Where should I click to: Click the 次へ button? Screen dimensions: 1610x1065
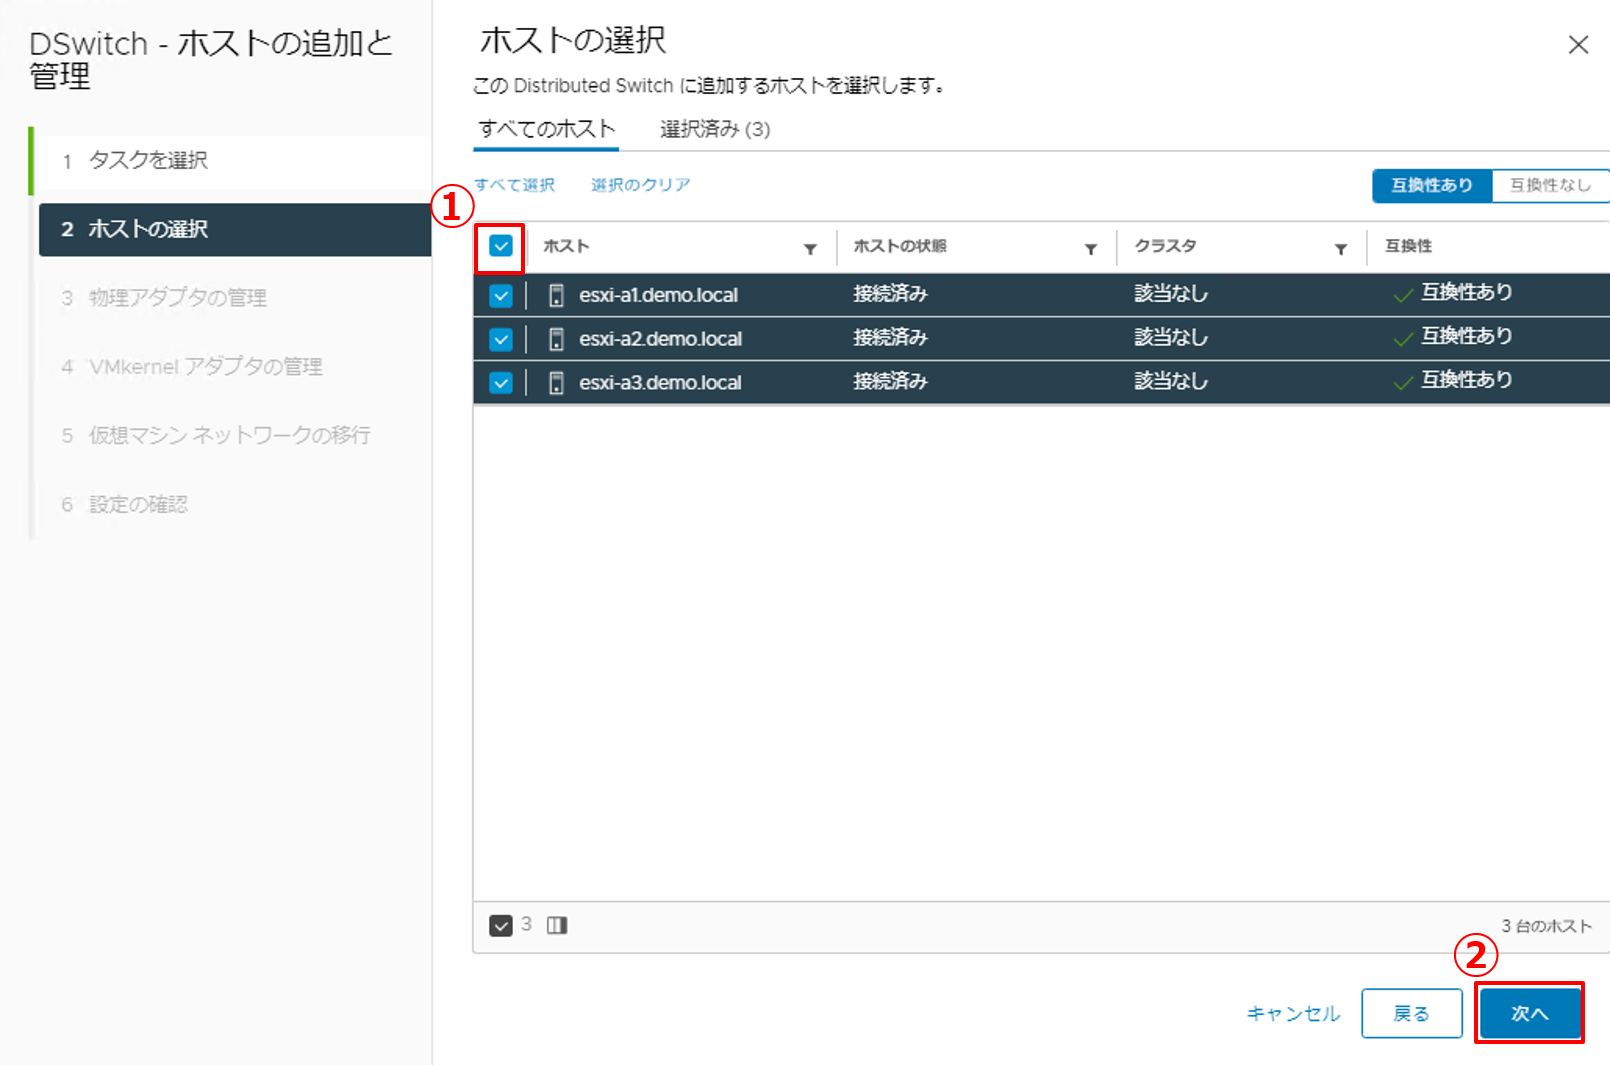(x=1529, y=1013)
